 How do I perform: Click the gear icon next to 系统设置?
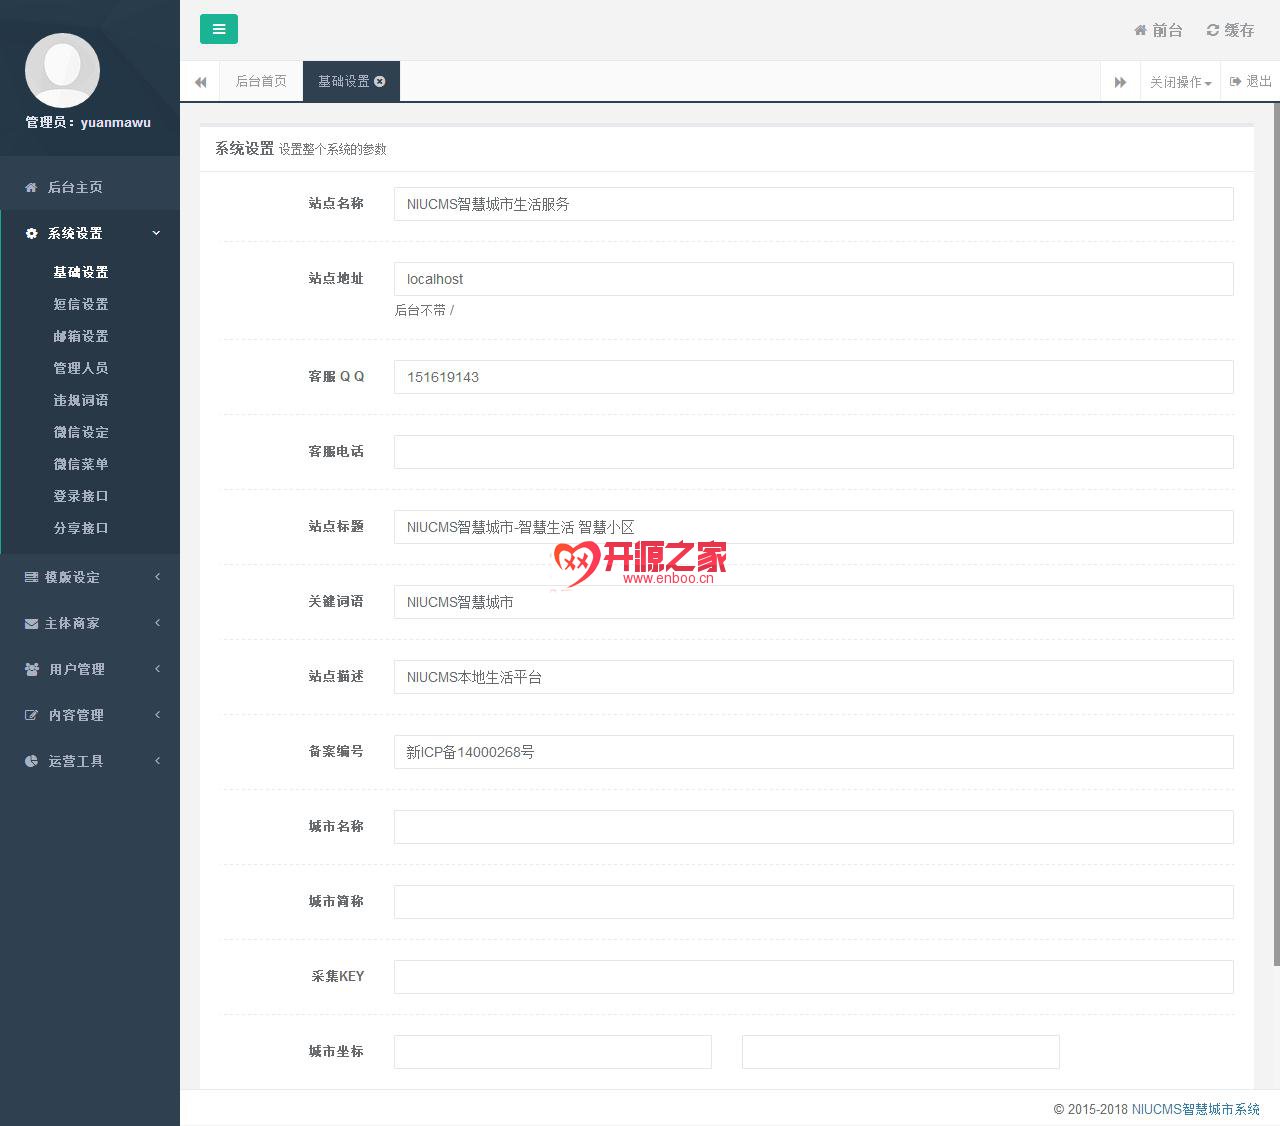[x=31, y=234]
